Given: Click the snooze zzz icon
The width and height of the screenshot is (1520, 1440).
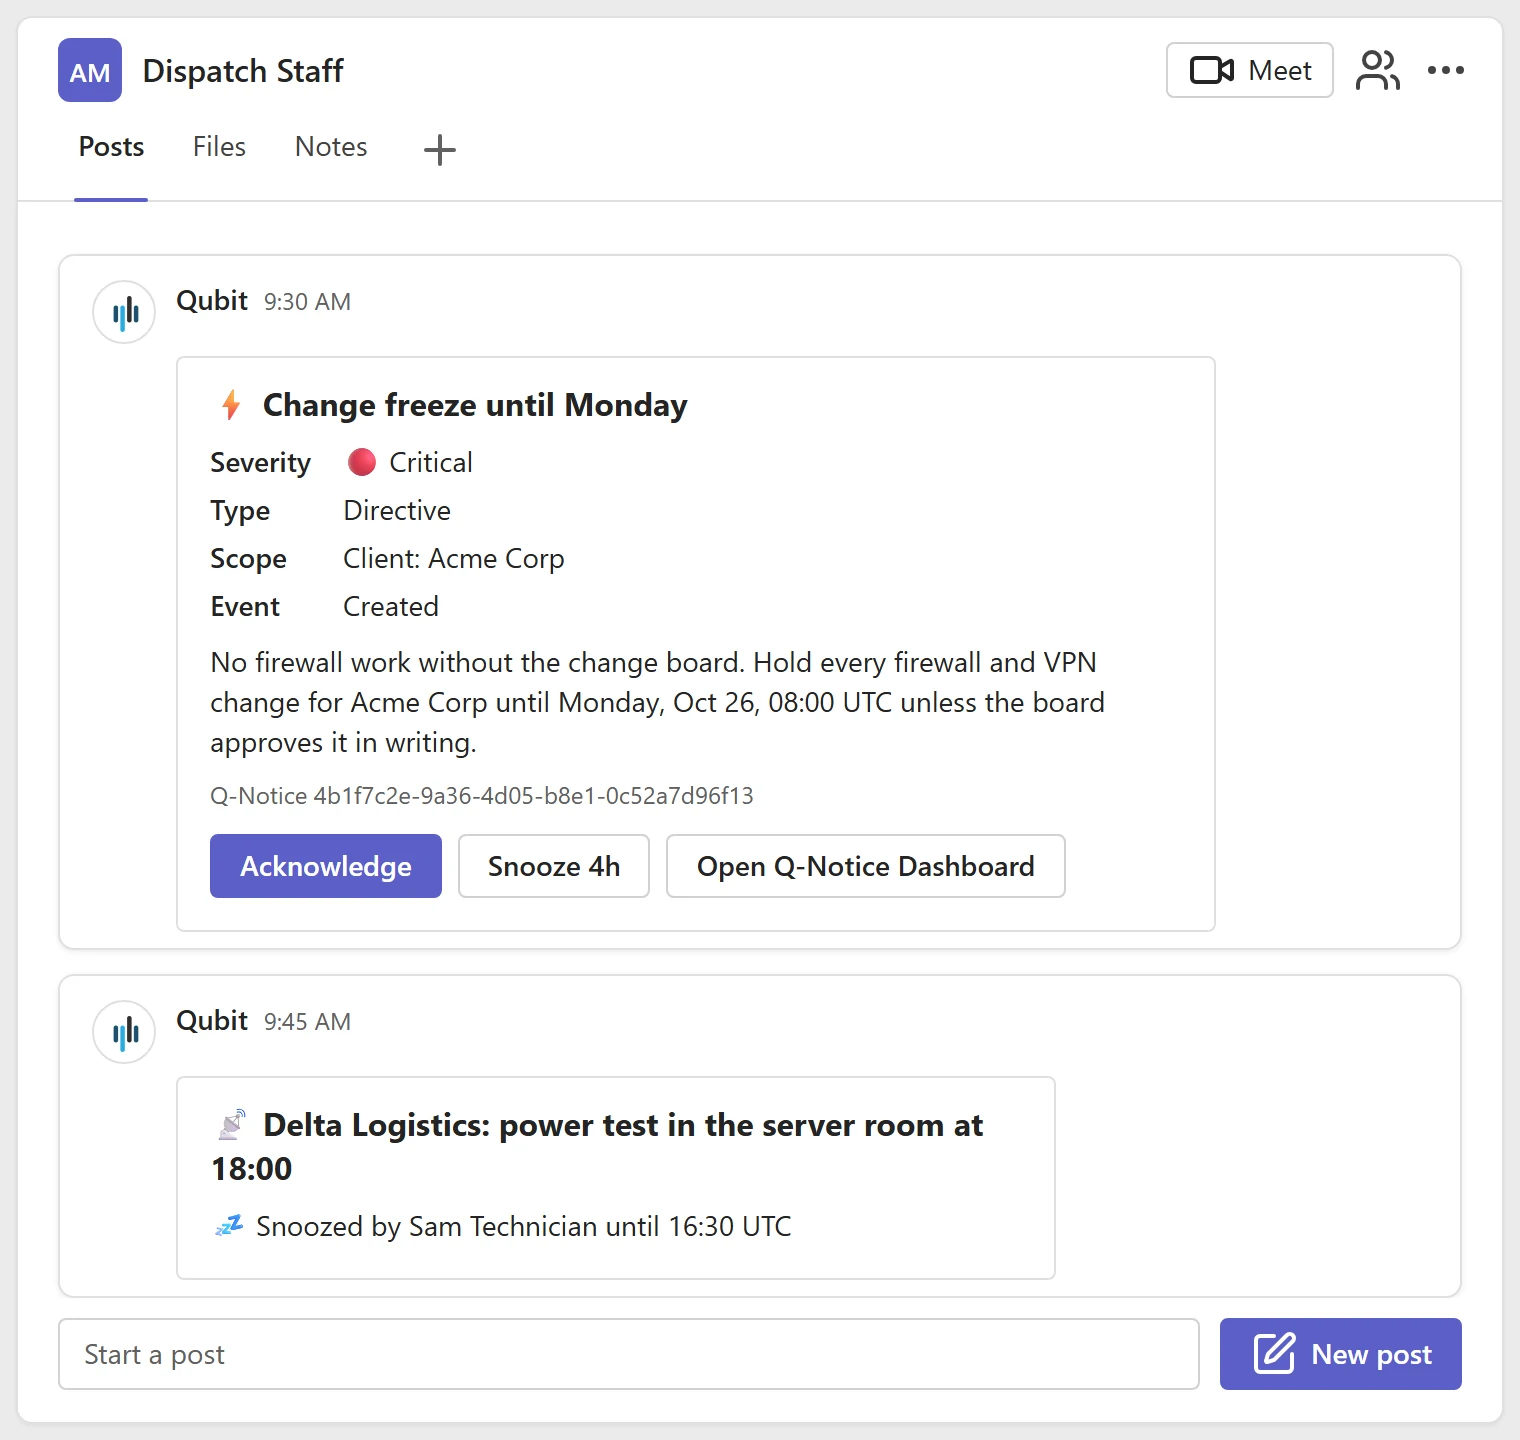Looking at the screenshot, I should coord(229,1225).
